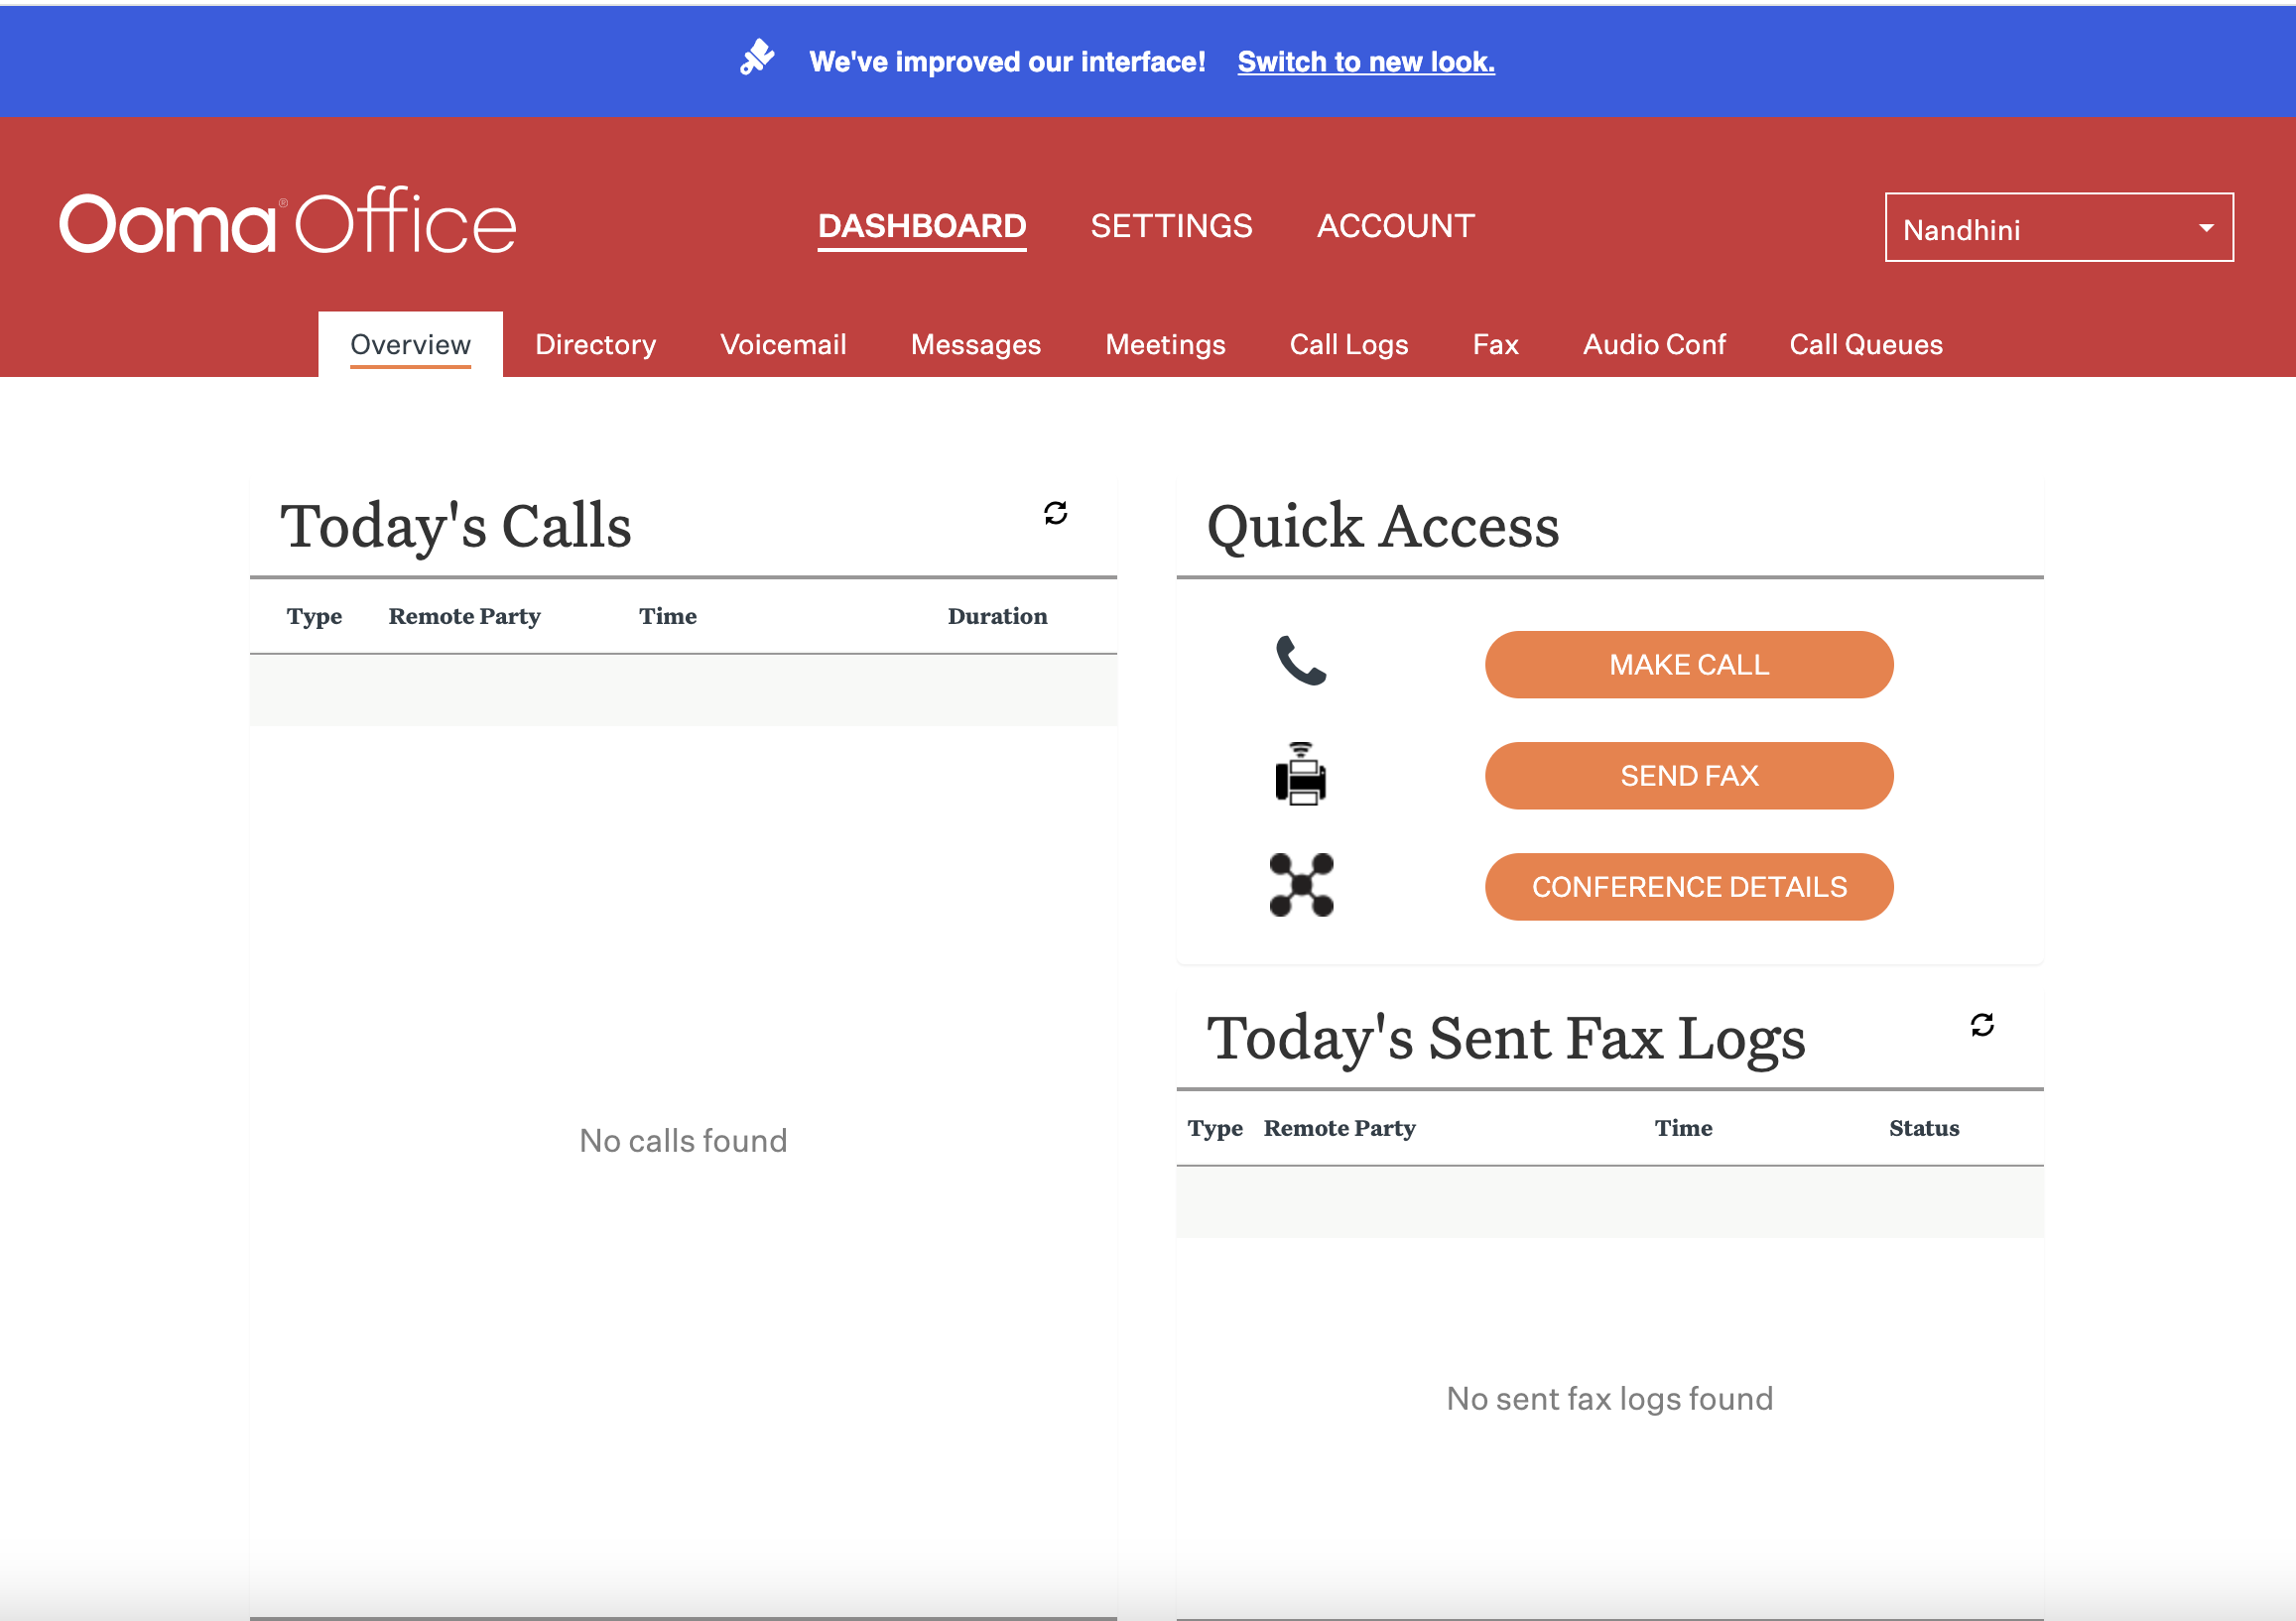2296x1621 pixels.
Task: Click the conference network nodes icon
Action: pyautogui.click(x=1300, y=885)
